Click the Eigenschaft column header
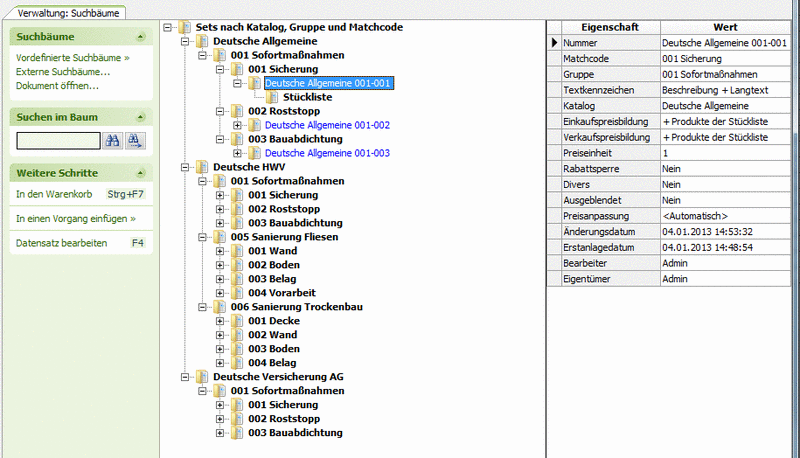This screenshot has width=800, height=458. tap(610, 28)
